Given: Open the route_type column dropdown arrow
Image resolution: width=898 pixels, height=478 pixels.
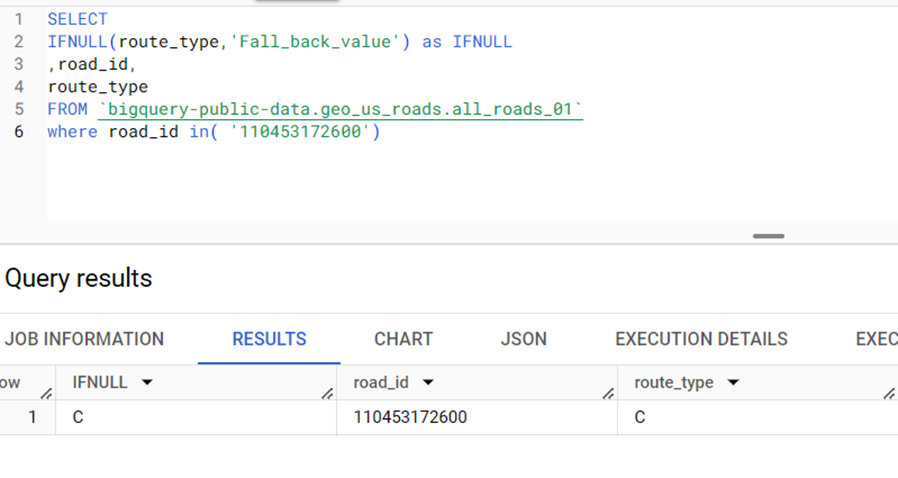Looking at the screenshot, I should pos(733,382).
